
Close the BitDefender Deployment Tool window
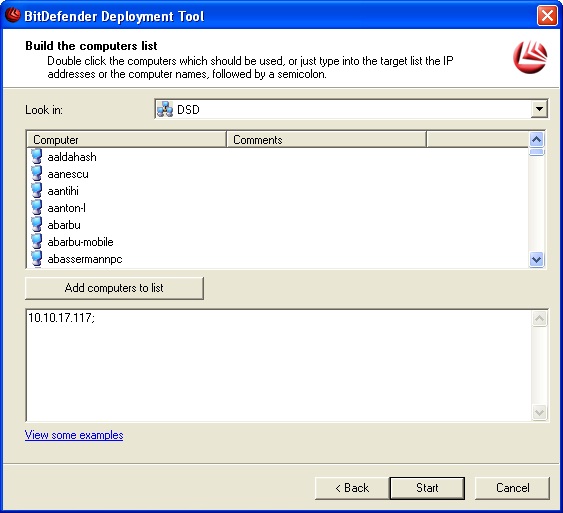(x=547, y=16)
